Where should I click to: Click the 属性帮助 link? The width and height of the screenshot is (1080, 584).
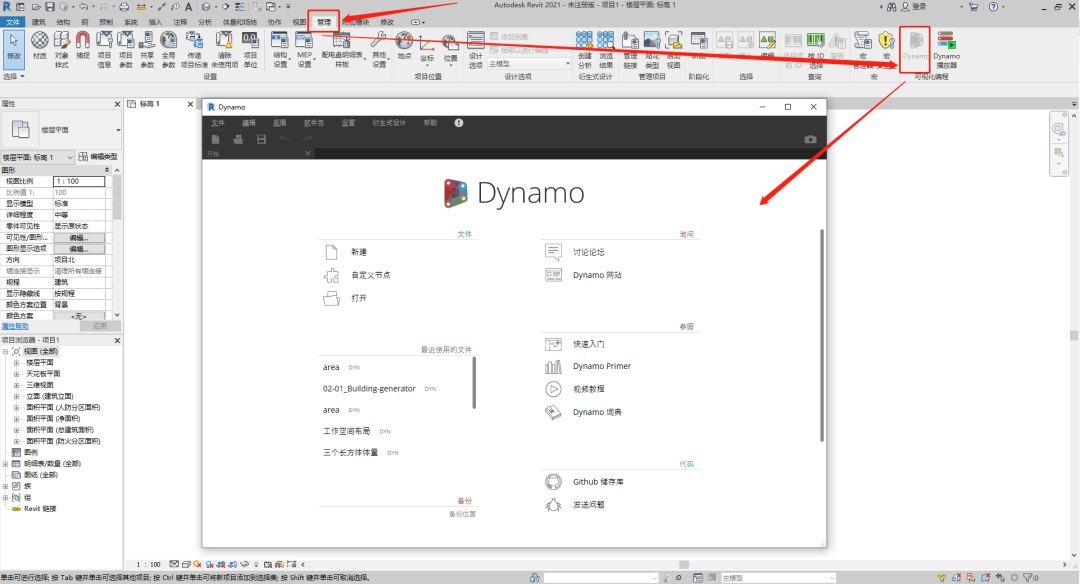pos(15,326)
